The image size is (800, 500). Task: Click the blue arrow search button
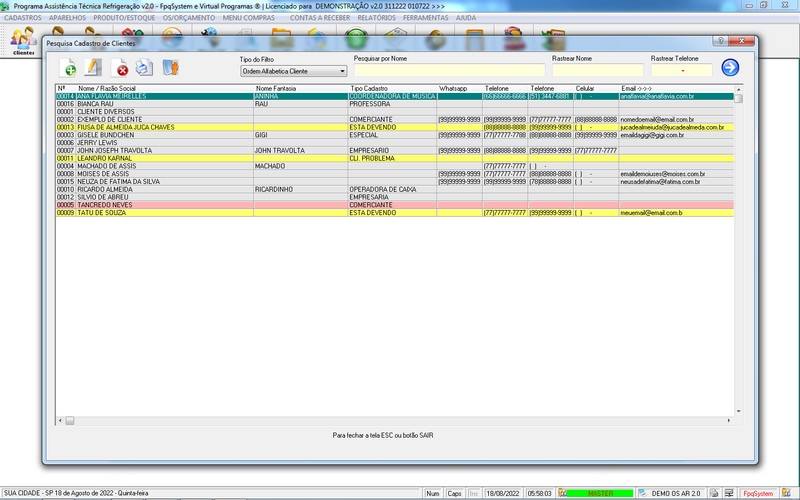[730, 67]
